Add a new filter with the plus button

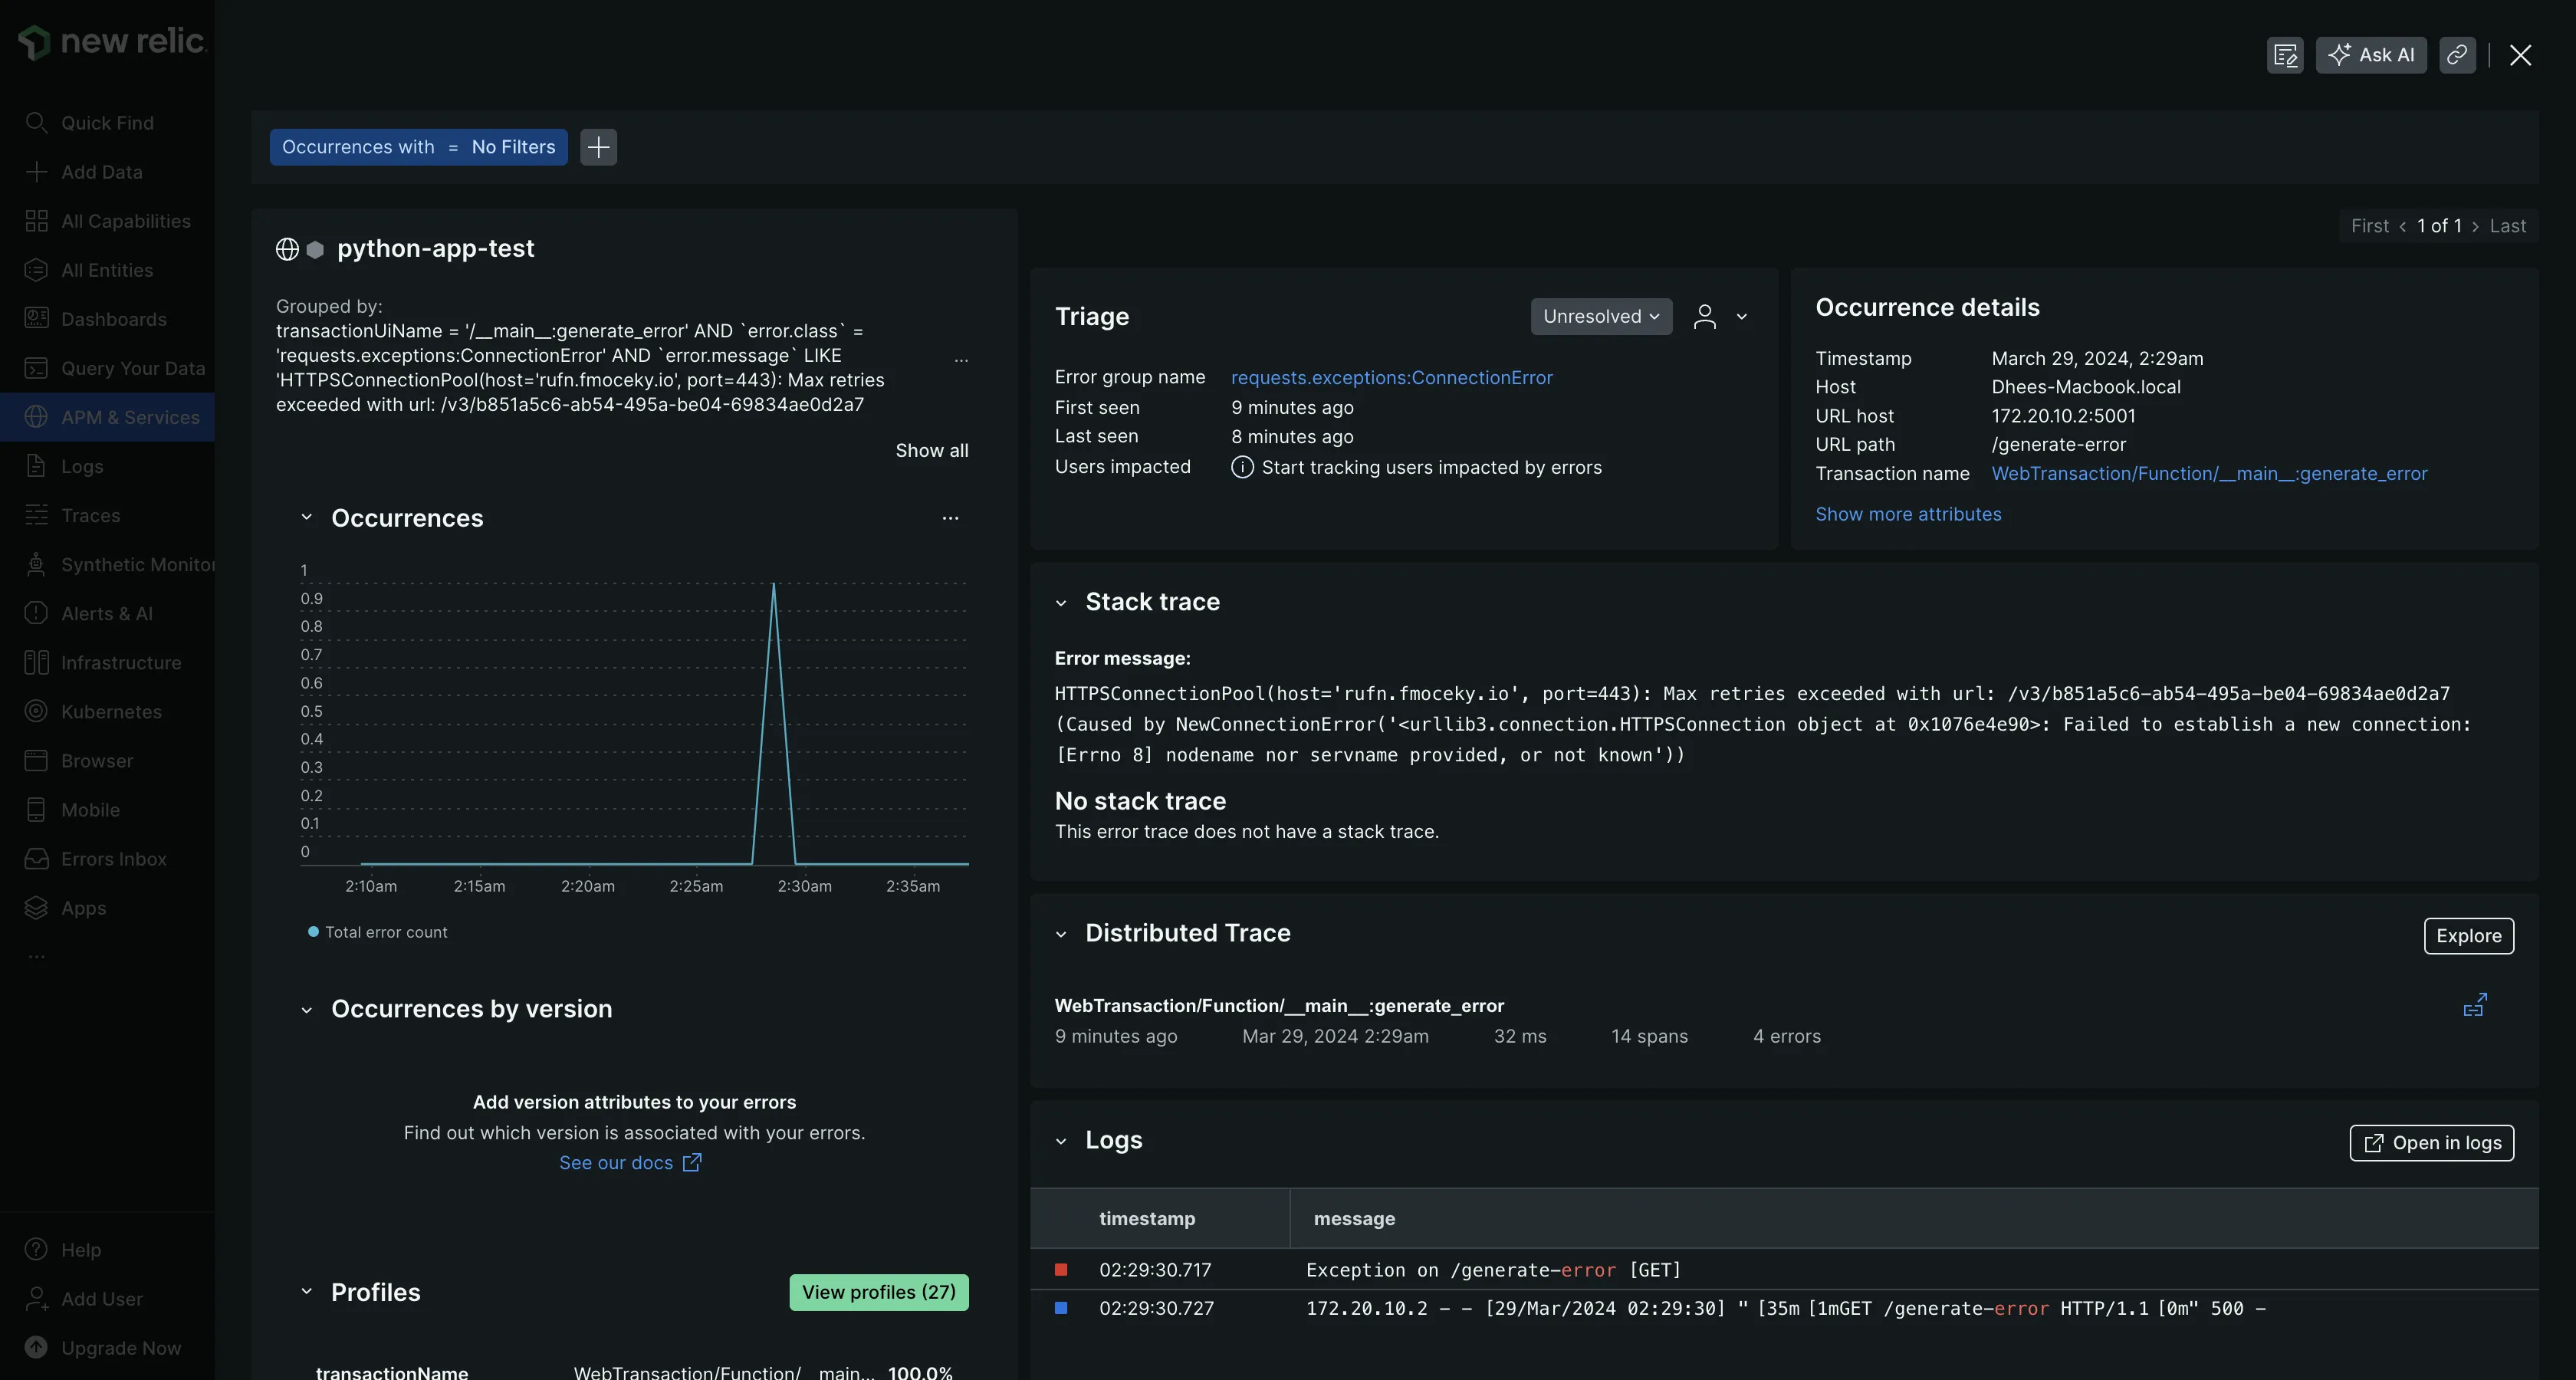click(x=598, y=147)
